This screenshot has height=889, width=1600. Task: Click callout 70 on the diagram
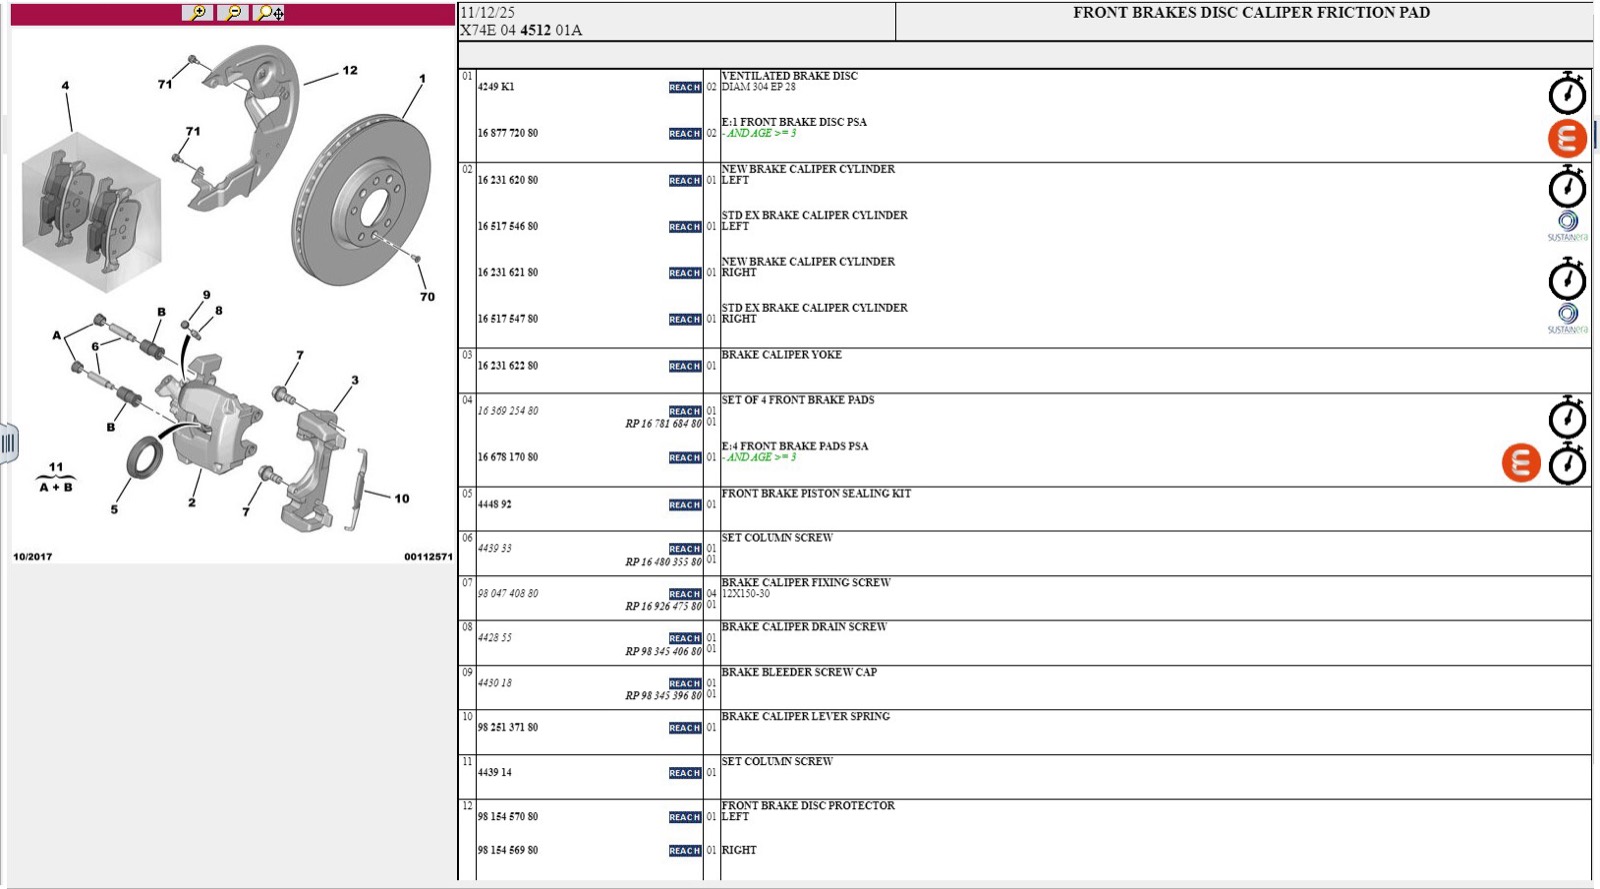(x=427, y=296)
